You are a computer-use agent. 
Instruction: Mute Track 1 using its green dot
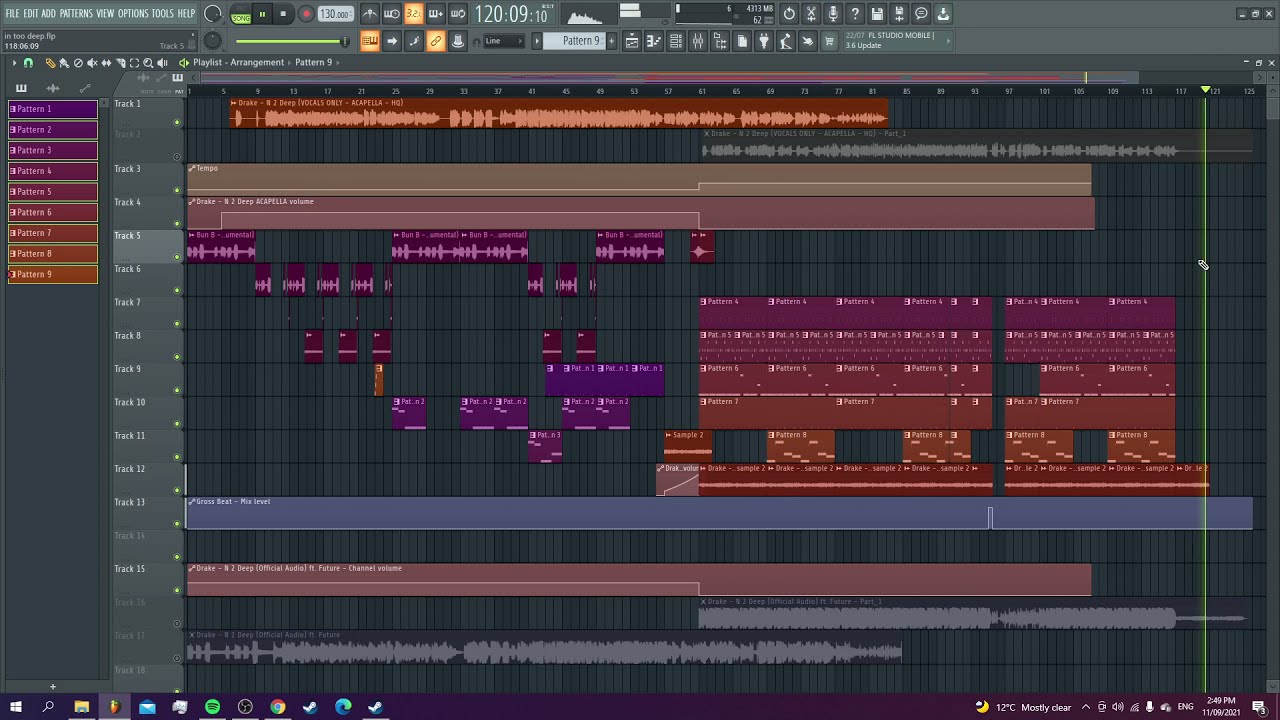(177, 123)
